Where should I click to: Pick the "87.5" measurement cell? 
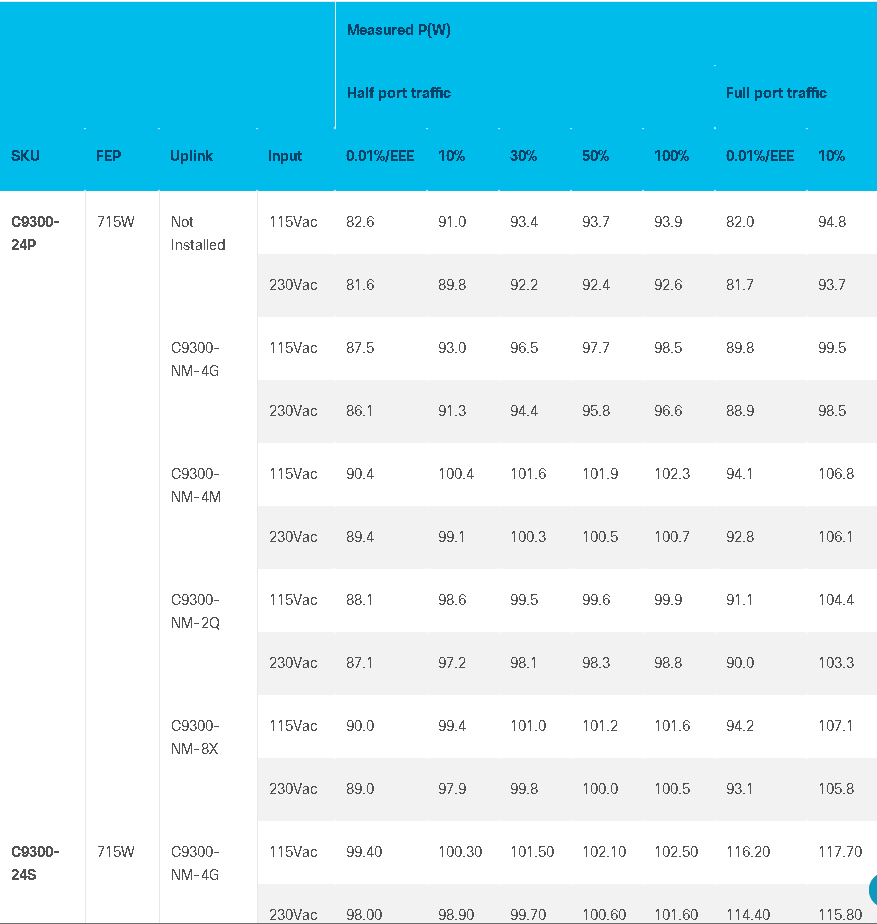(x=360, y=348)
